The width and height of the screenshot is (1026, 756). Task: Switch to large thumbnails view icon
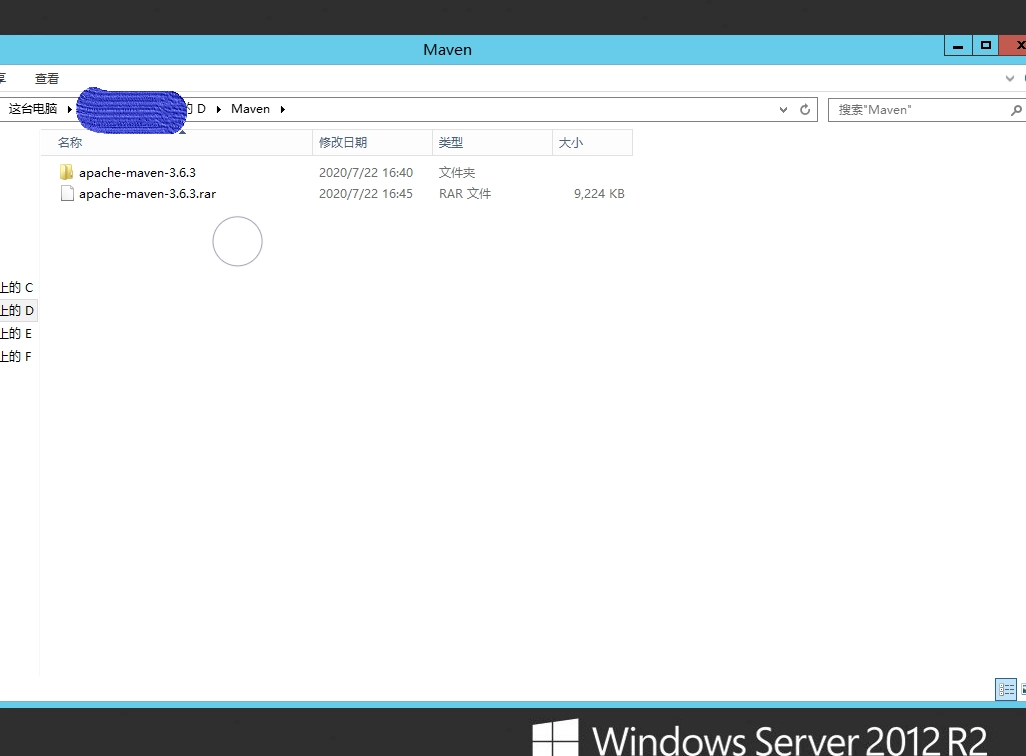point(1022,689)
